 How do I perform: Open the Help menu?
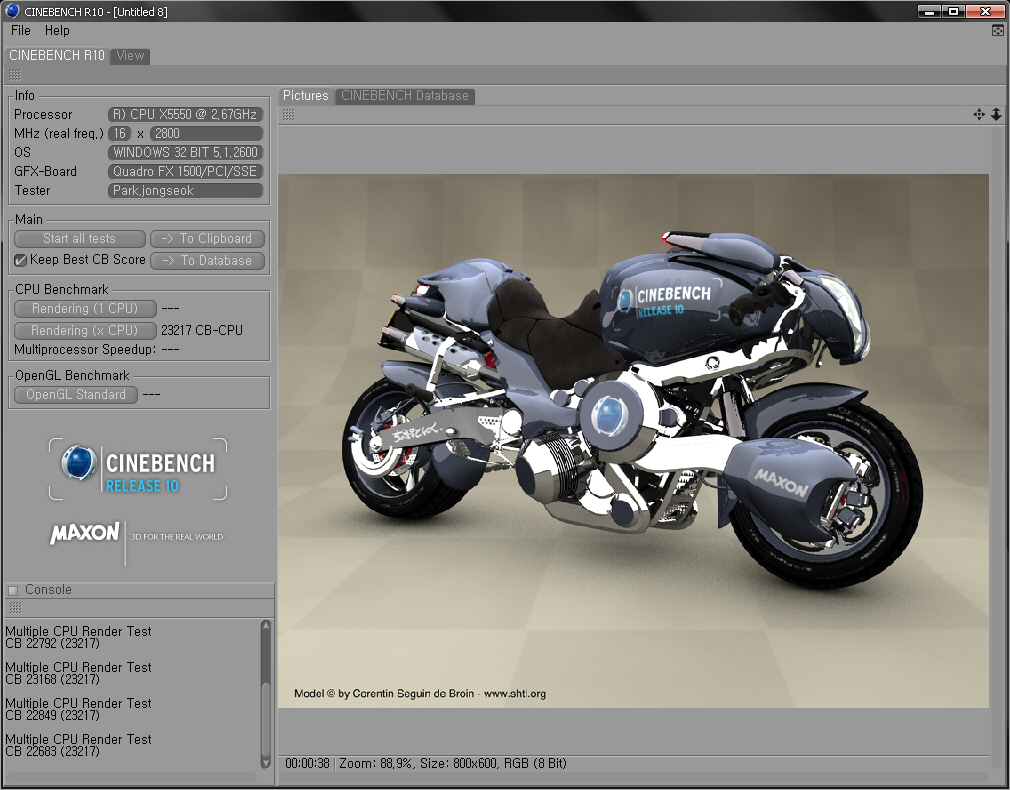coord(57,30)
